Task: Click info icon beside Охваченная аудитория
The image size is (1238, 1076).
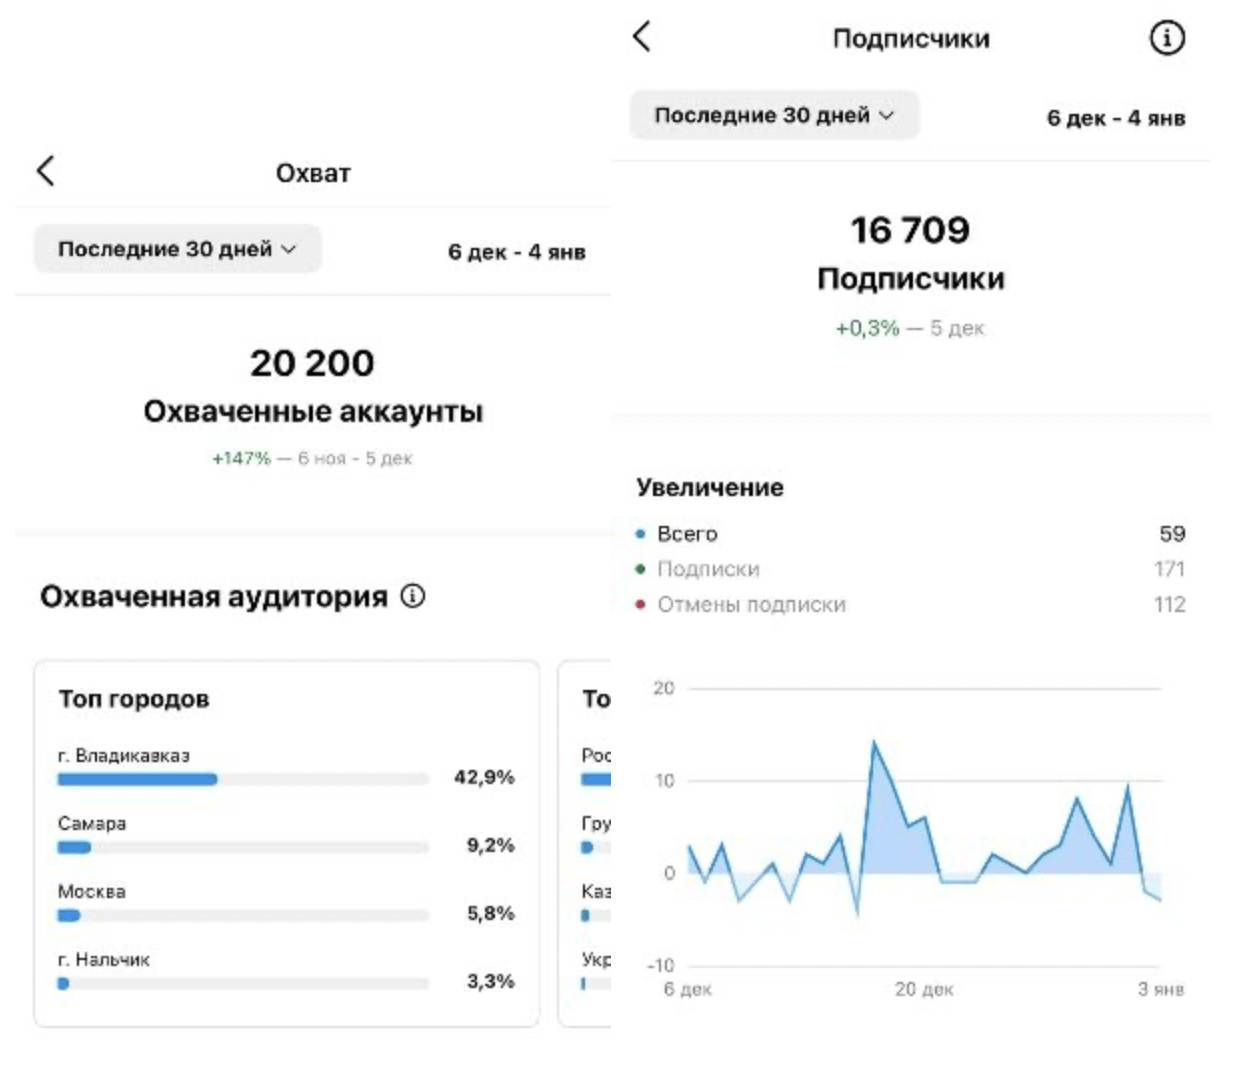Action: 413,596
